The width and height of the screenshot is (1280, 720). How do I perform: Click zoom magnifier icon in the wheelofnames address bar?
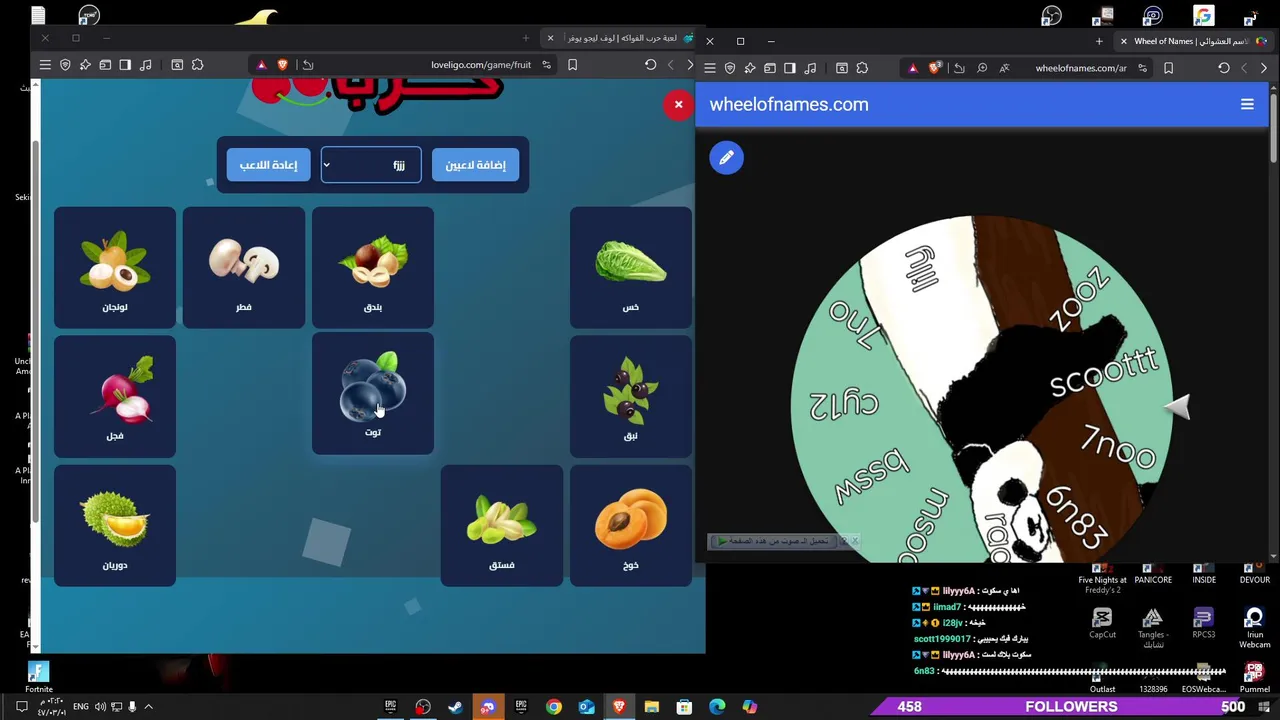[982, 68]
